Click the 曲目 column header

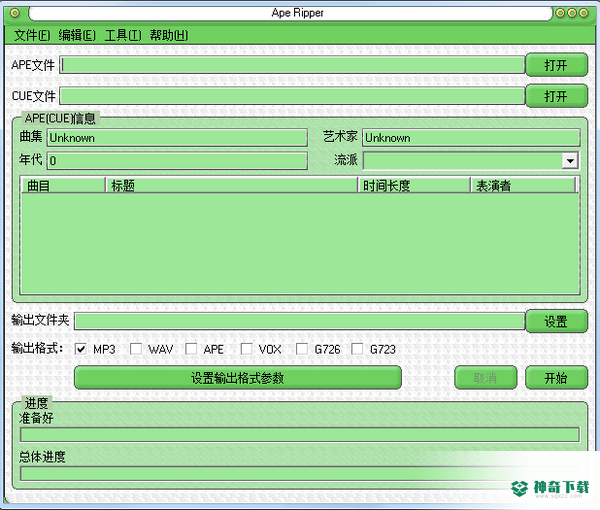click(x=63, y=186)
